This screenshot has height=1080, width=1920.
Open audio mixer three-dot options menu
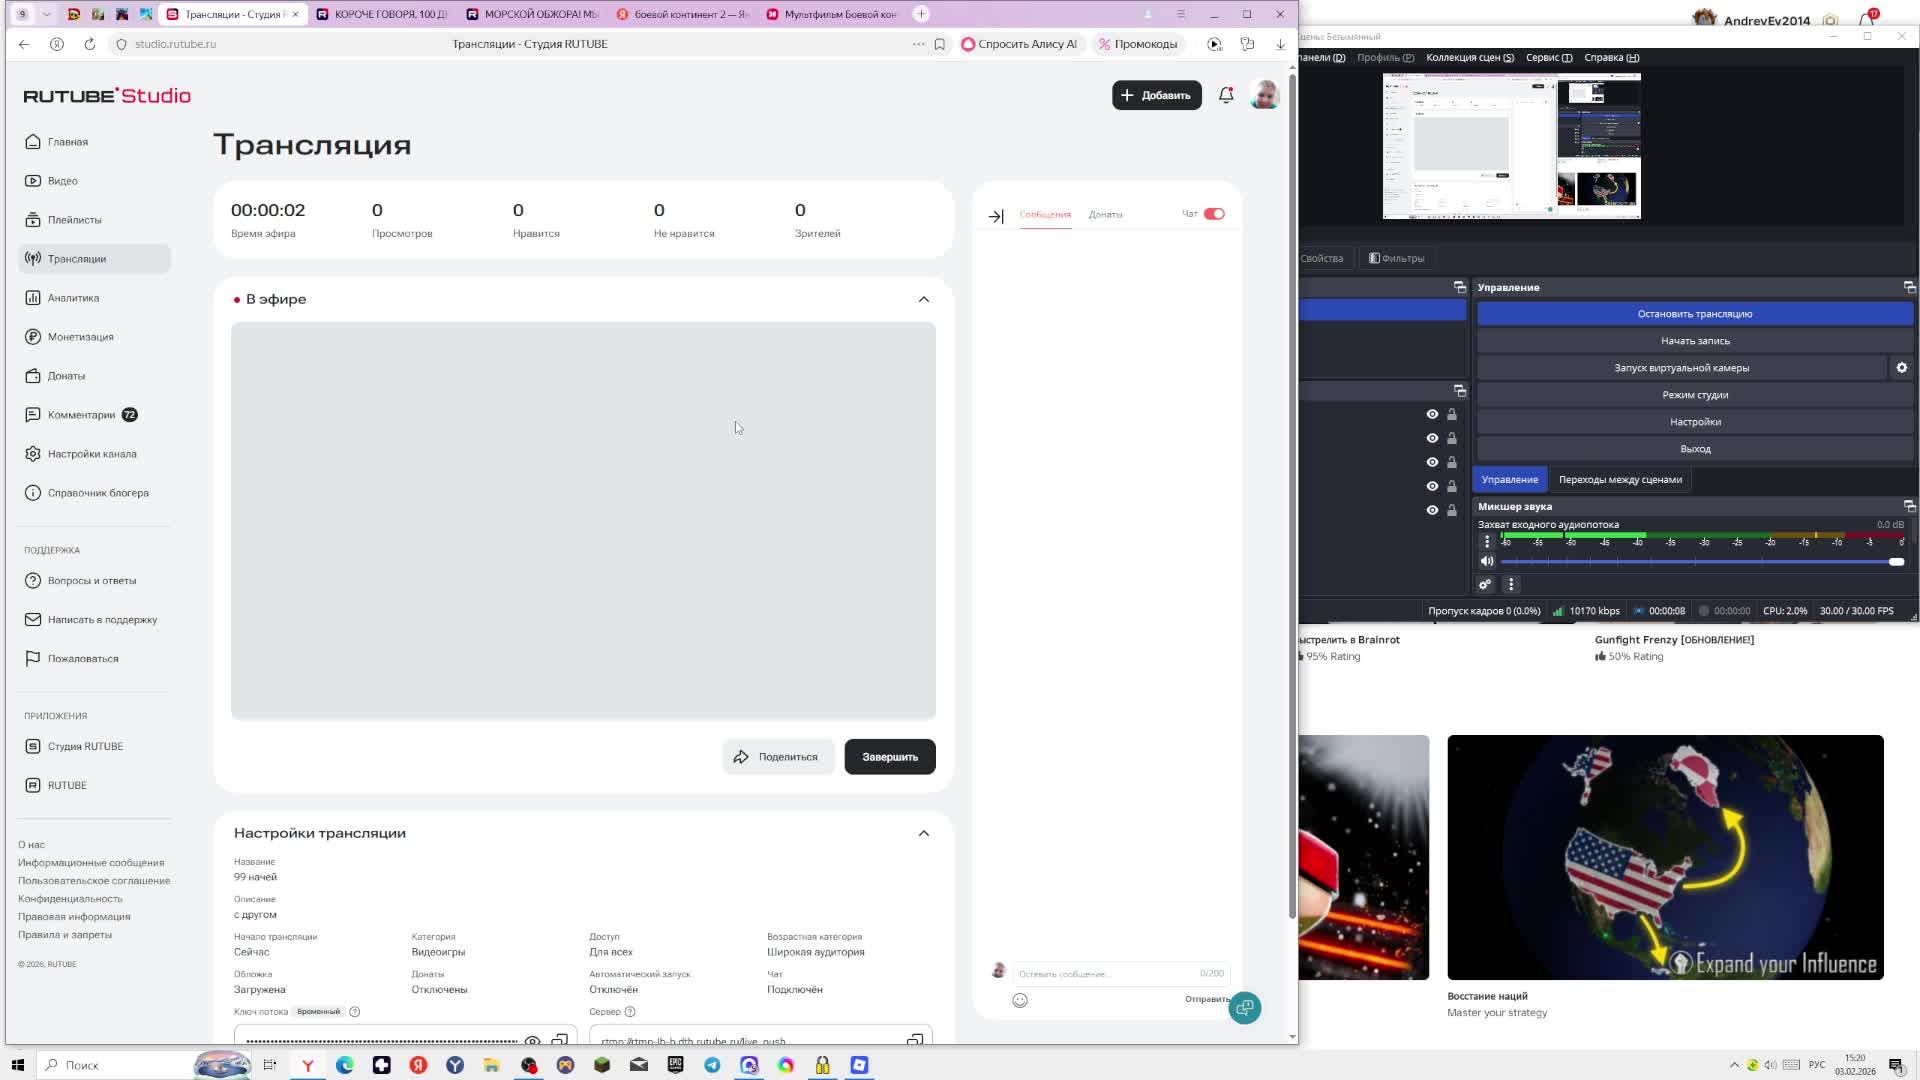pyautogui.click(x=1511, y=585)
